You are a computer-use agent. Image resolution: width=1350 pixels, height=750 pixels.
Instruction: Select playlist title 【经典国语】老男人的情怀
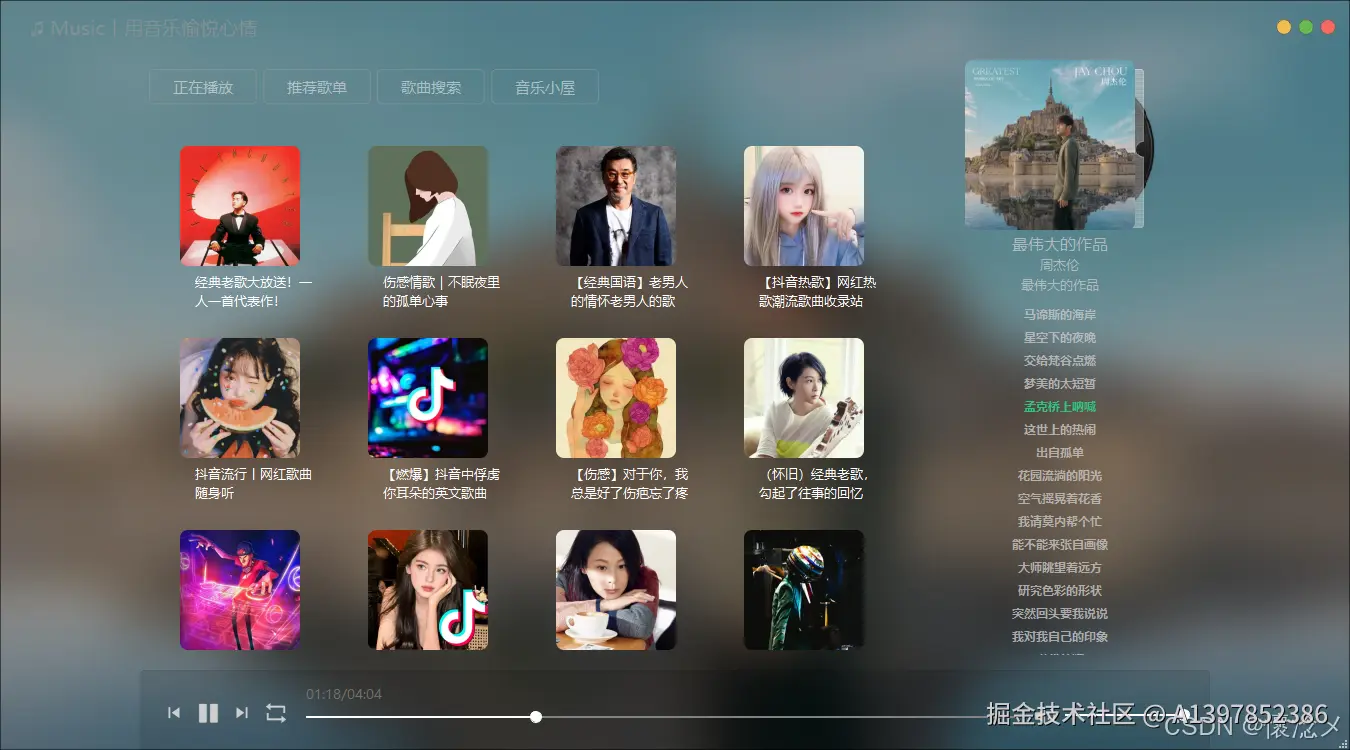(x=630, y=291)
